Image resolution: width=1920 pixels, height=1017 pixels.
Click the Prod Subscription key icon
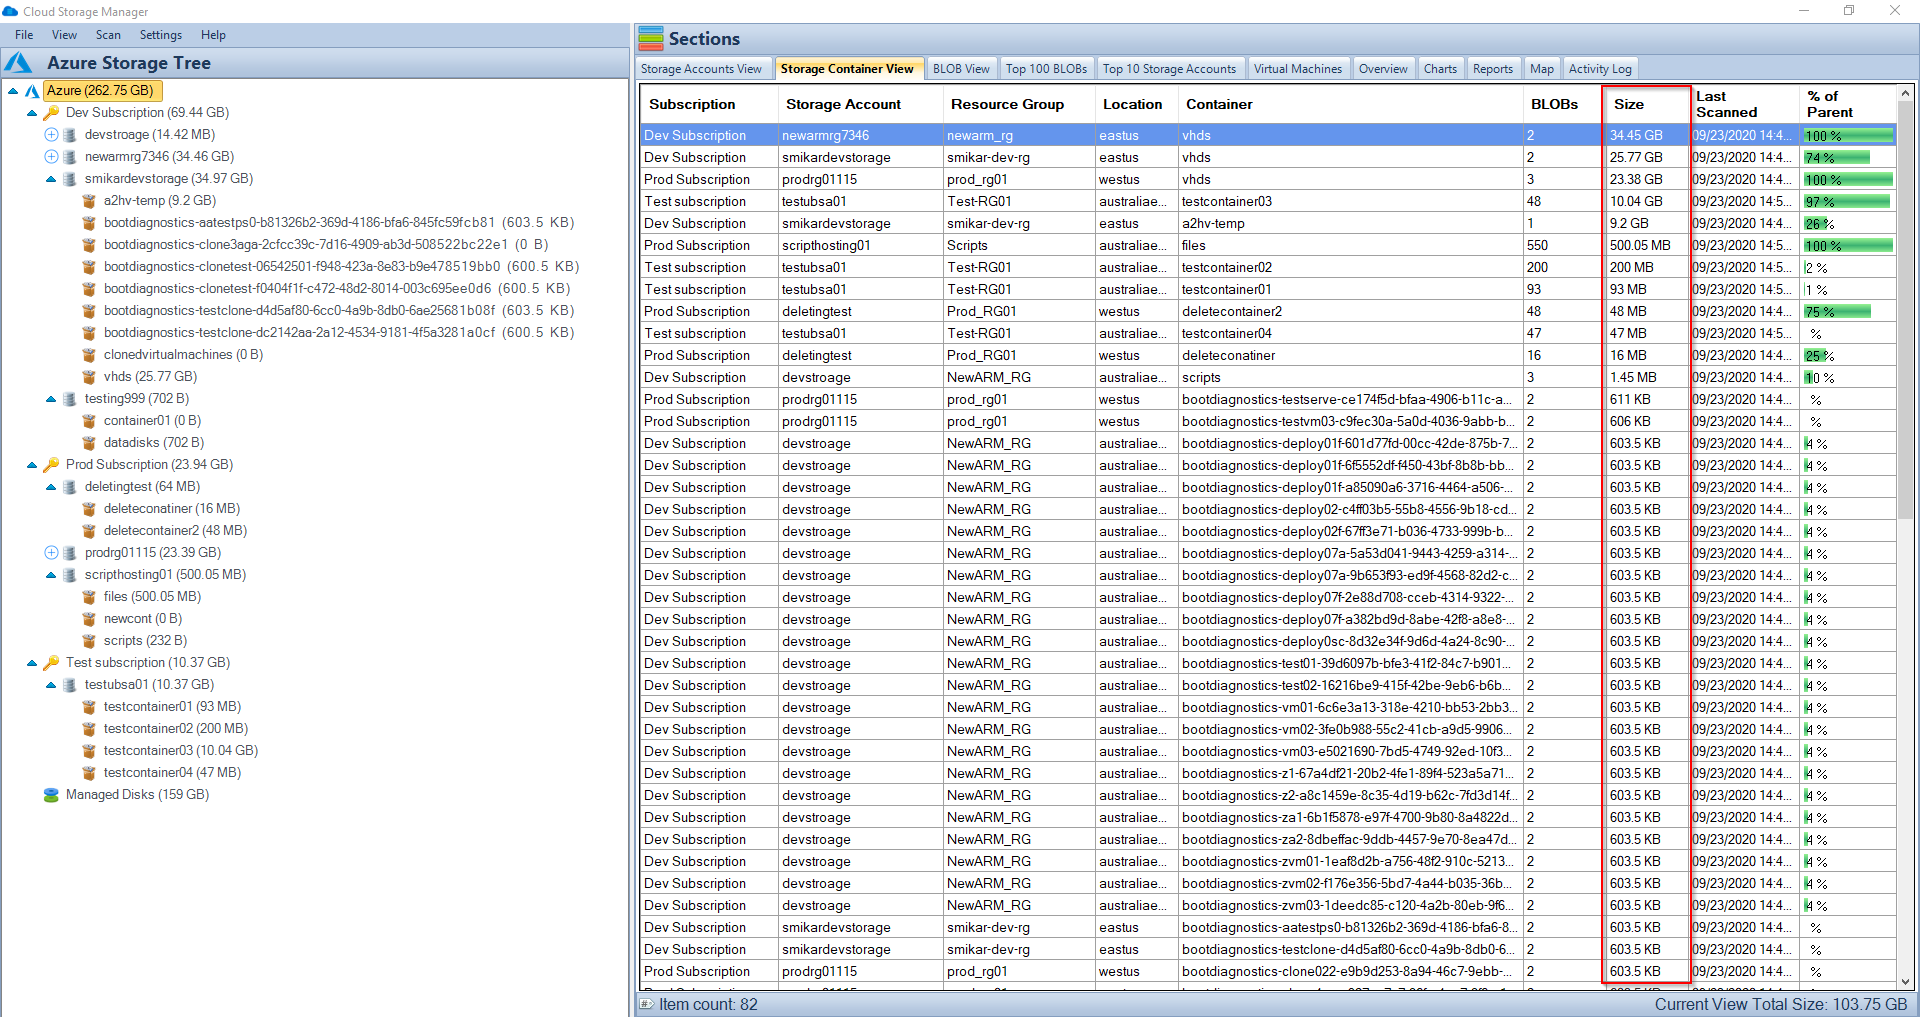(x=52, y=464)
